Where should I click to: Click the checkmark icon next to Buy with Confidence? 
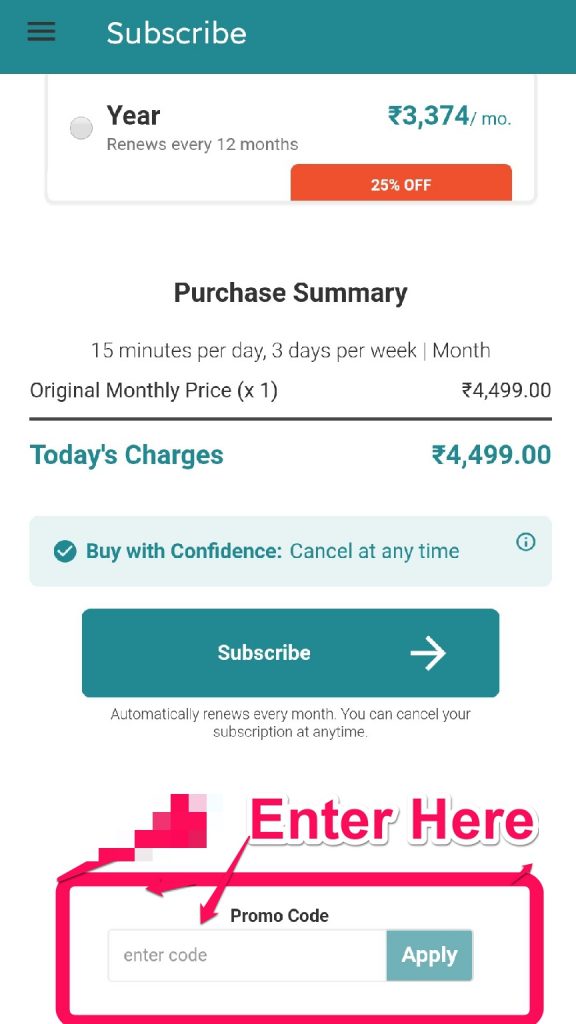pos(64,550)
